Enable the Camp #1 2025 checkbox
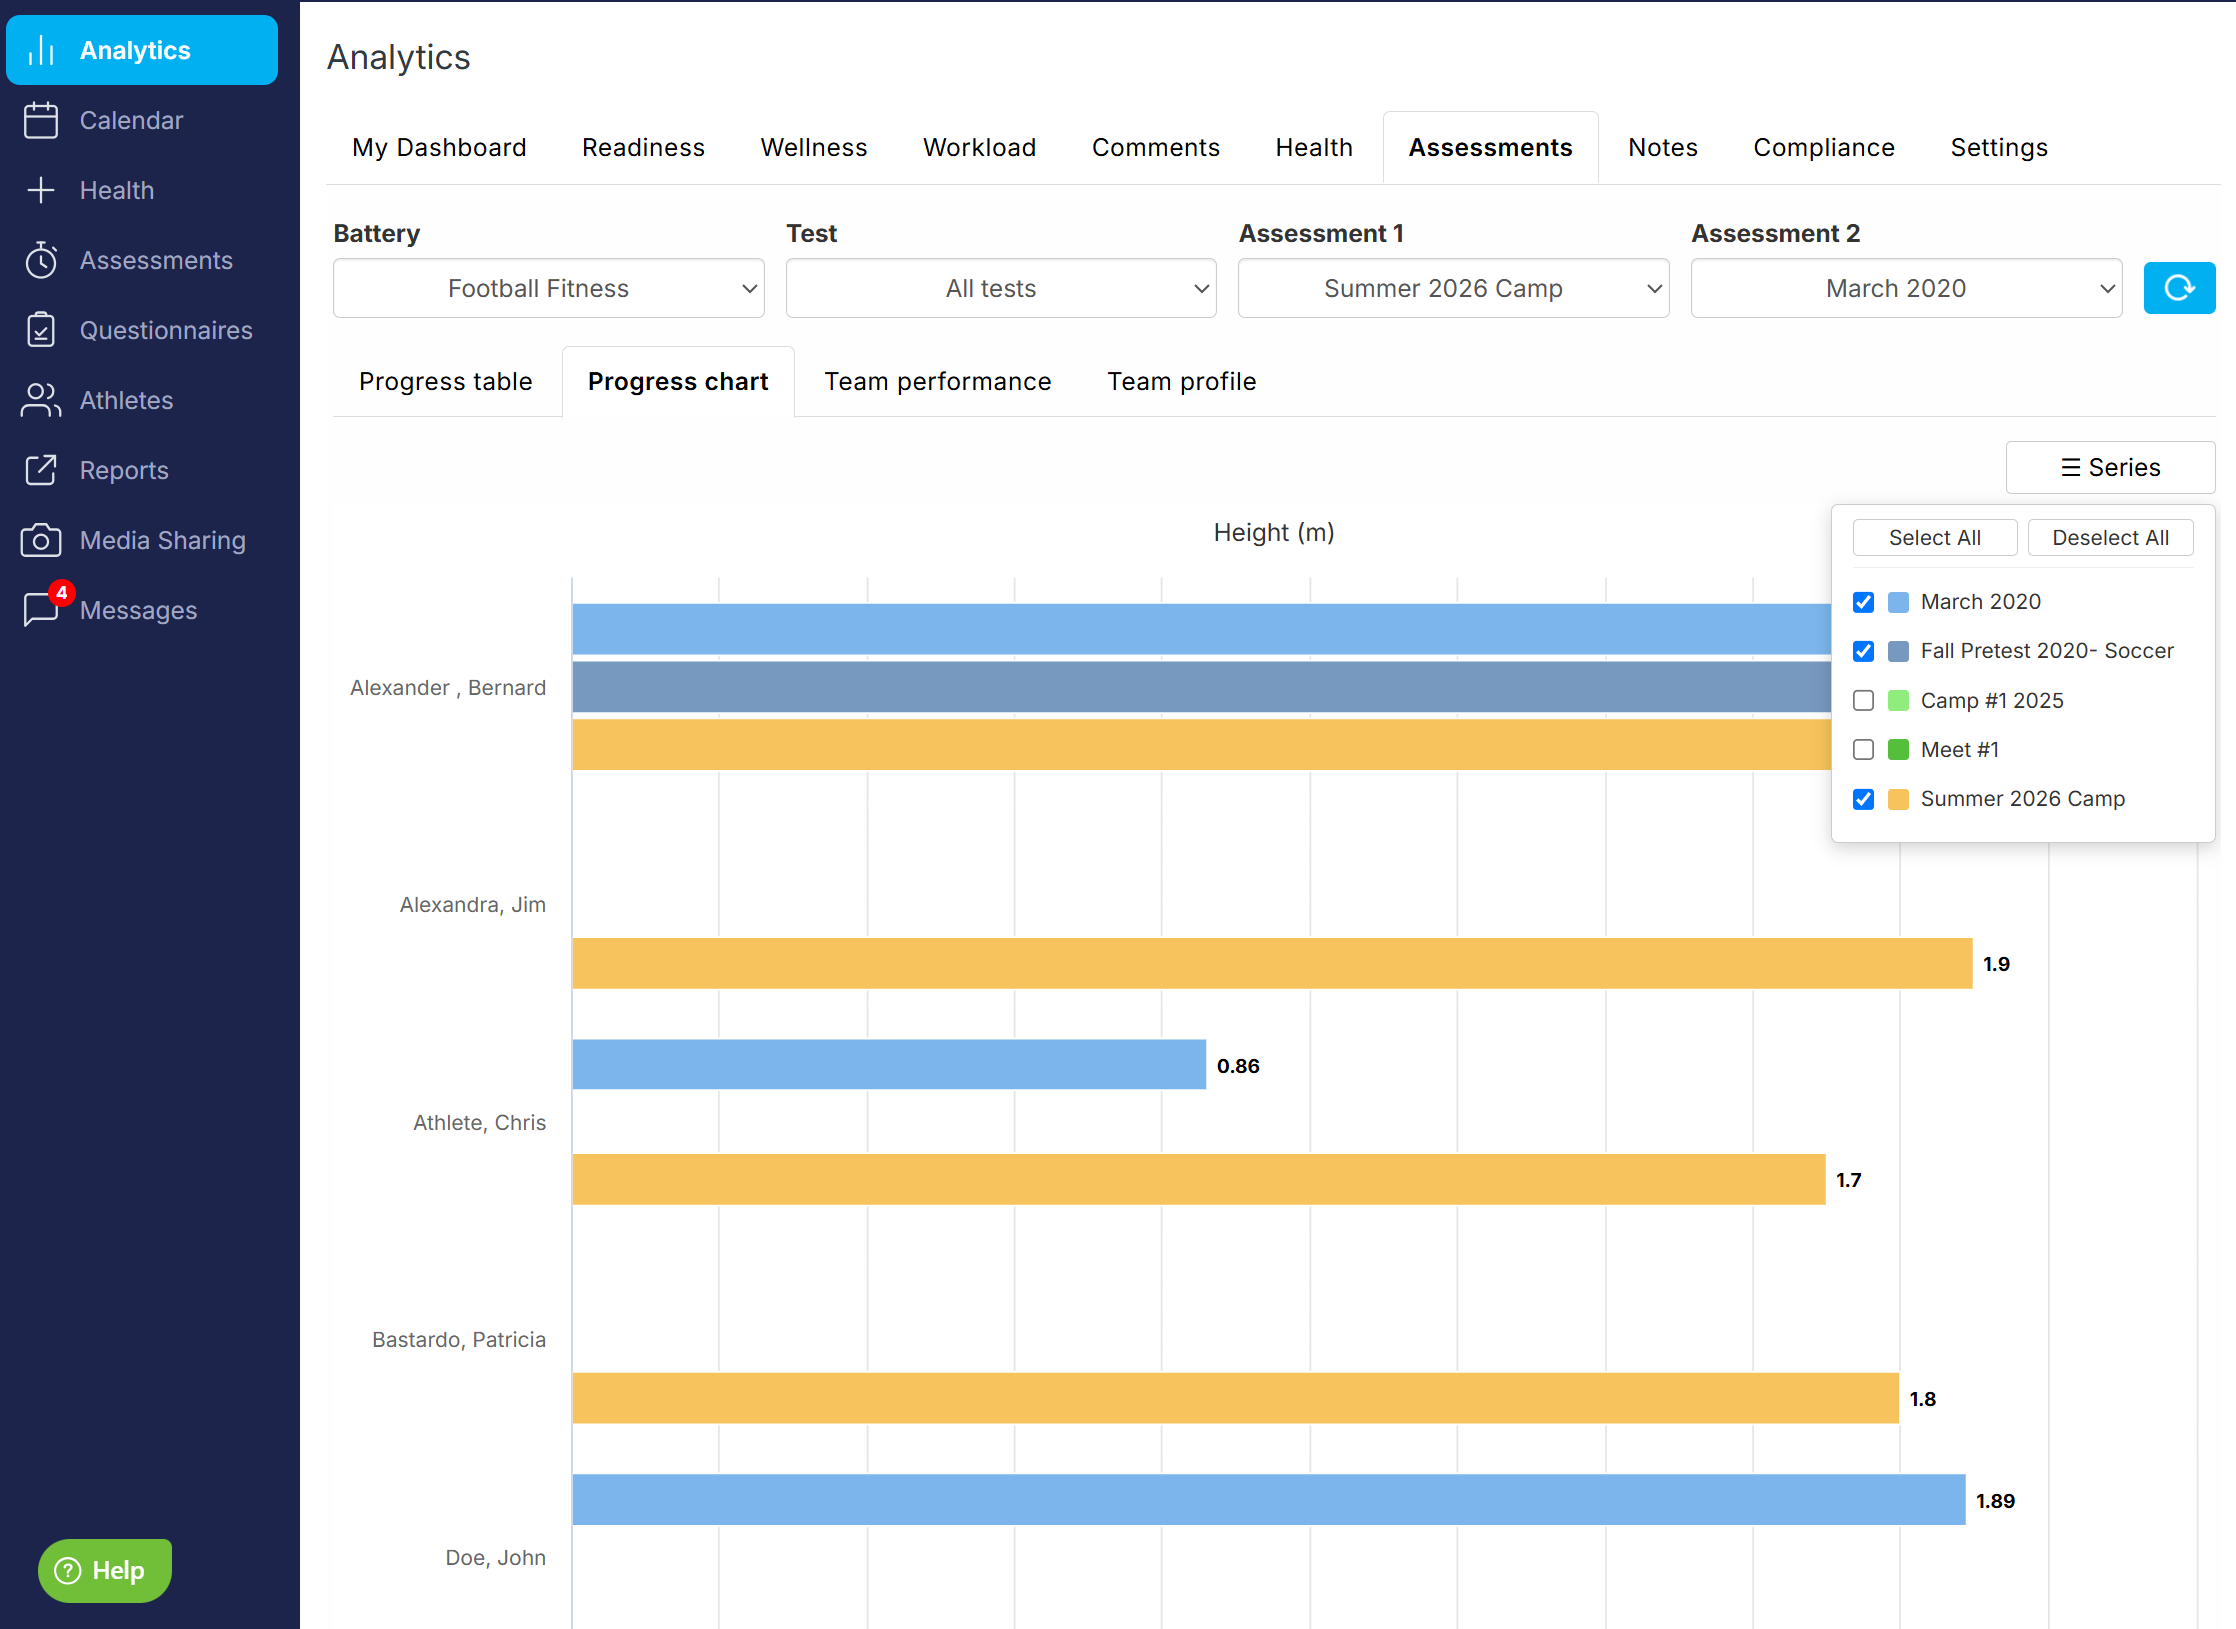Screen dimensions: 2236x1629 1863,700
